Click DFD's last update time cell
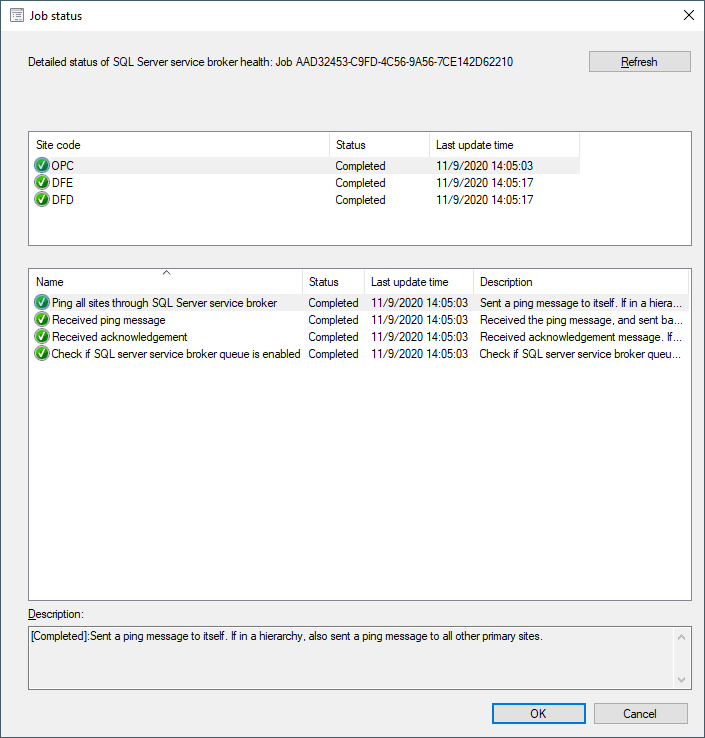 pos(484,200)
